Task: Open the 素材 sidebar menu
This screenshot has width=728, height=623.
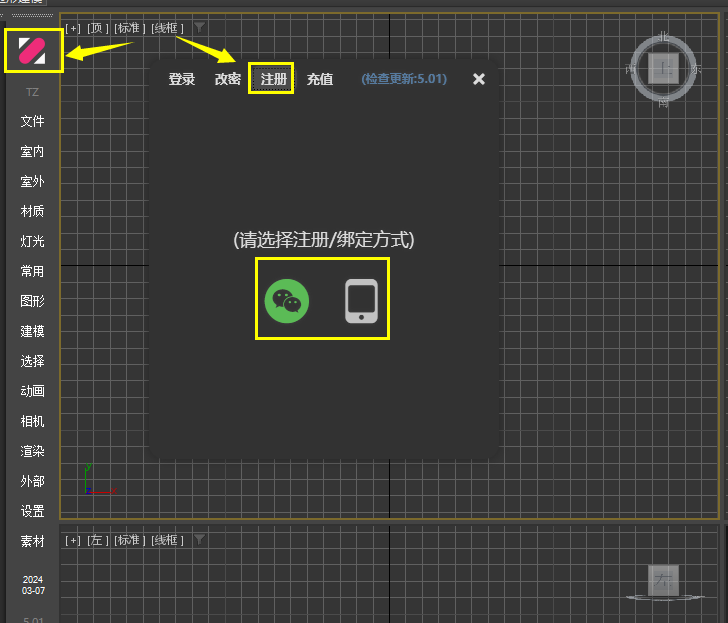Action: [x=32, y=541]
